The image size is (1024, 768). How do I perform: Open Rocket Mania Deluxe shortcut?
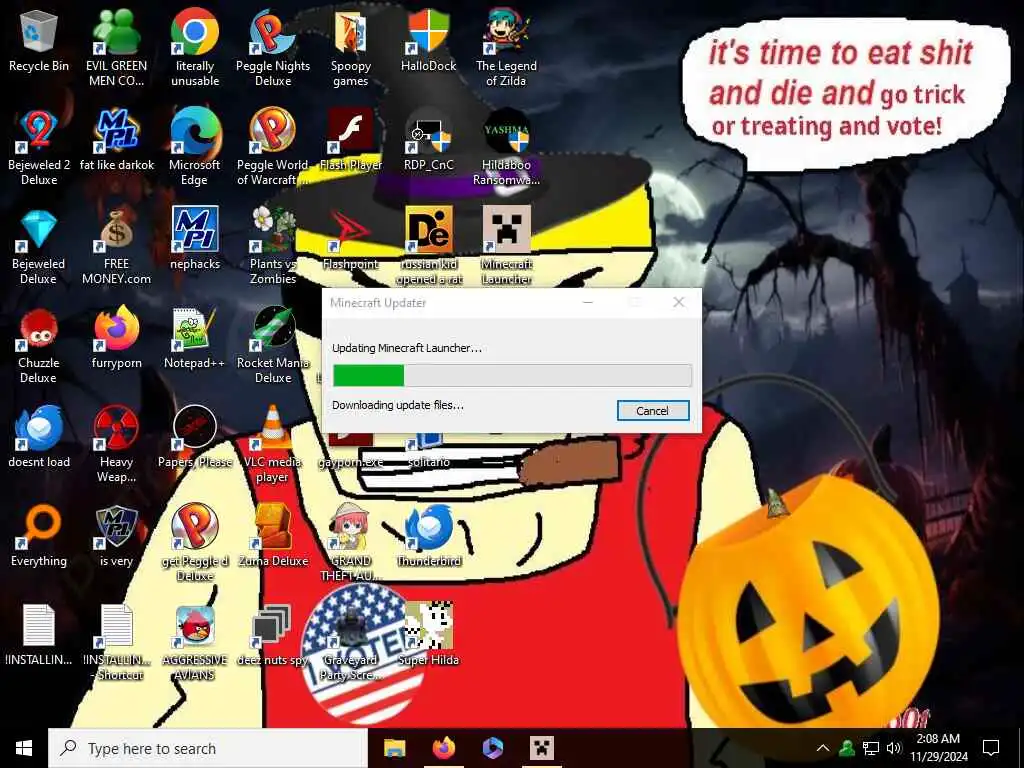[x=273, y=346]
